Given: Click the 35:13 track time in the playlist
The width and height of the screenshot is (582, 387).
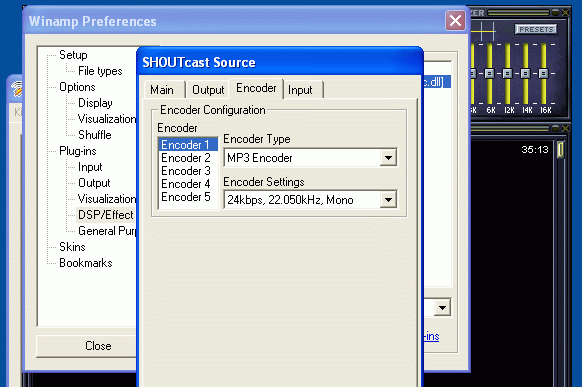Looking at the screenshot, I should tap(535, 150).
